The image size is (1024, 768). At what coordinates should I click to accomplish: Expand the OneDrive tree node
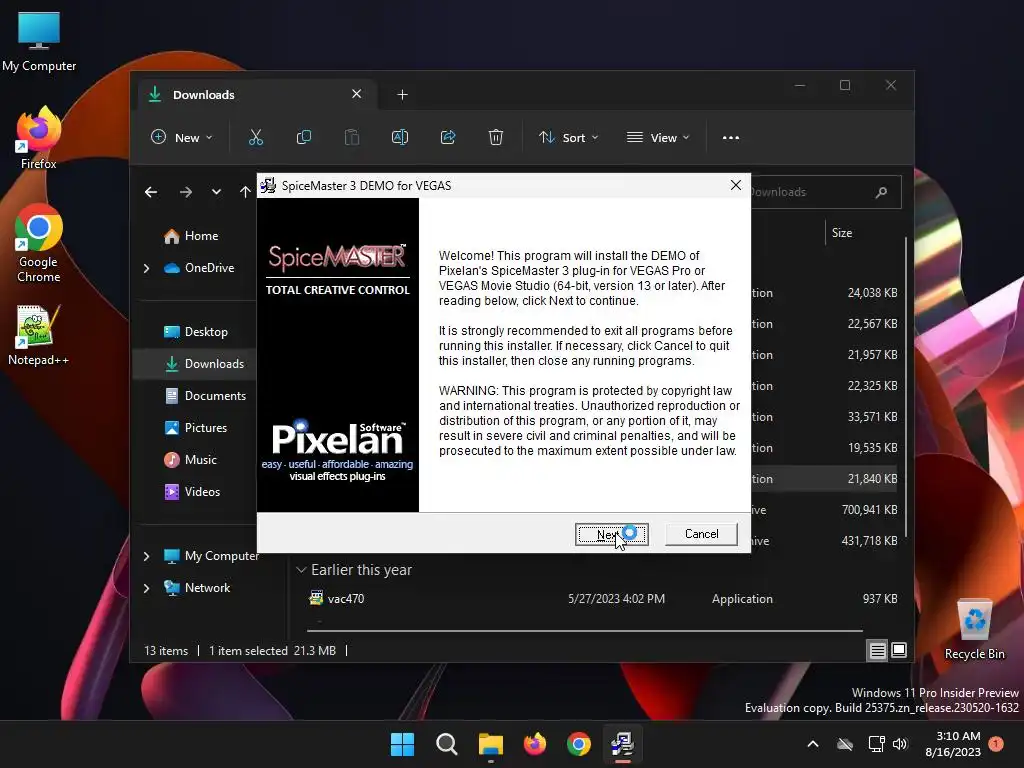click(x=147, y=268)
